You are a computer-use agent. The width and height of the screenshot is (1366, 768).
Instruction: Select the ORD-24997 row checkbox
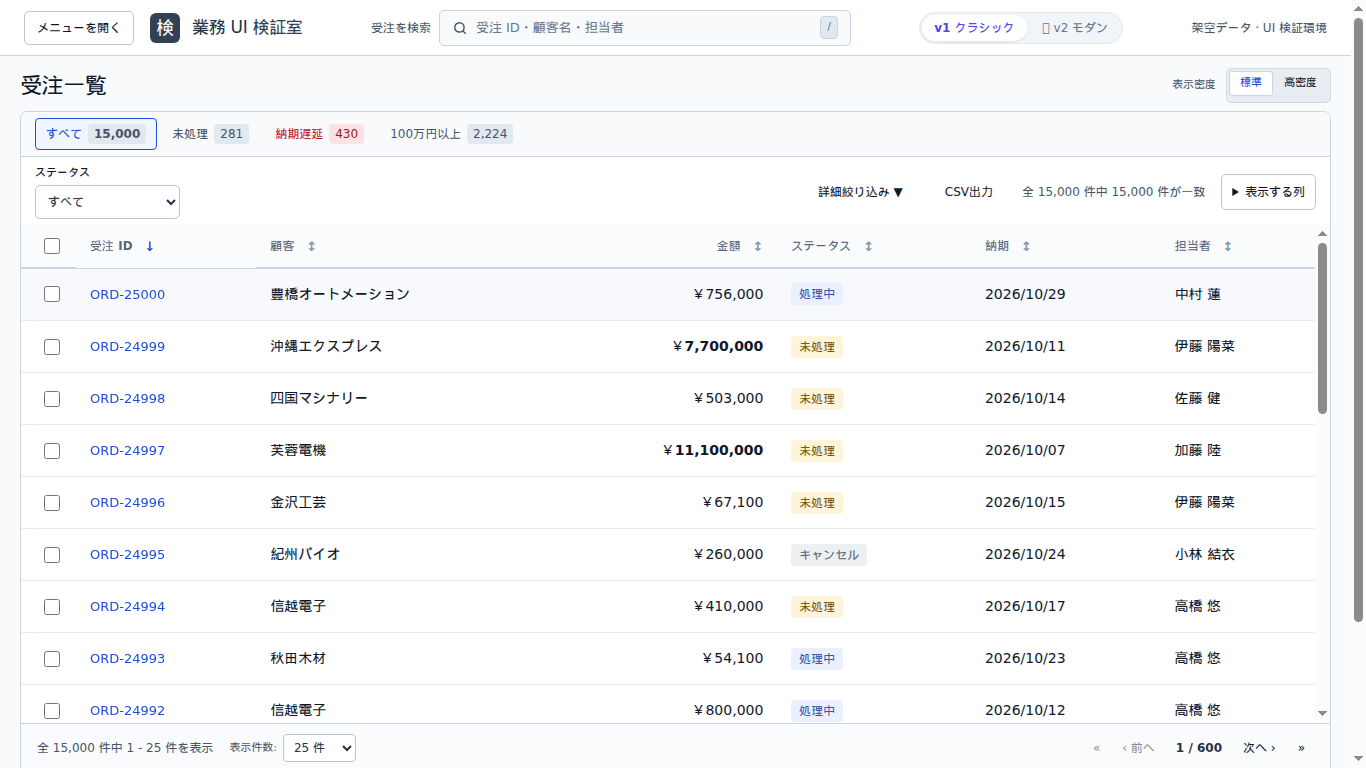point(52,450)
